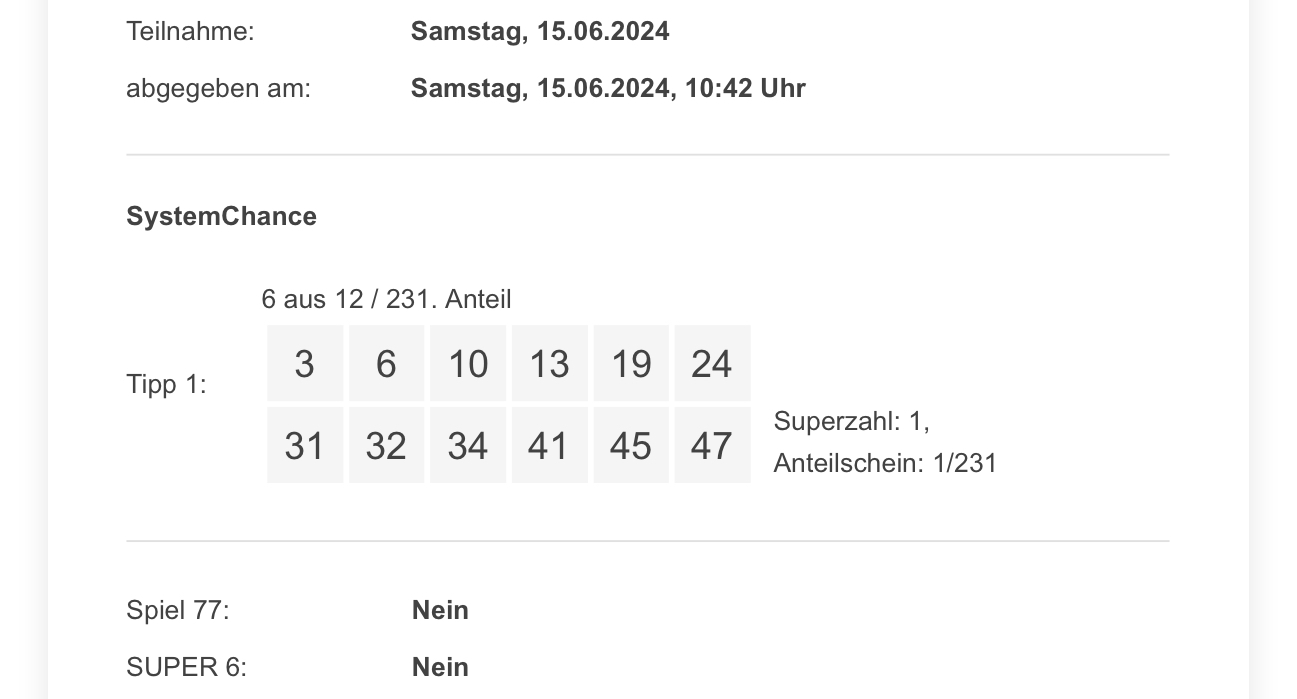Click the number 32 tile

[386, 445]
